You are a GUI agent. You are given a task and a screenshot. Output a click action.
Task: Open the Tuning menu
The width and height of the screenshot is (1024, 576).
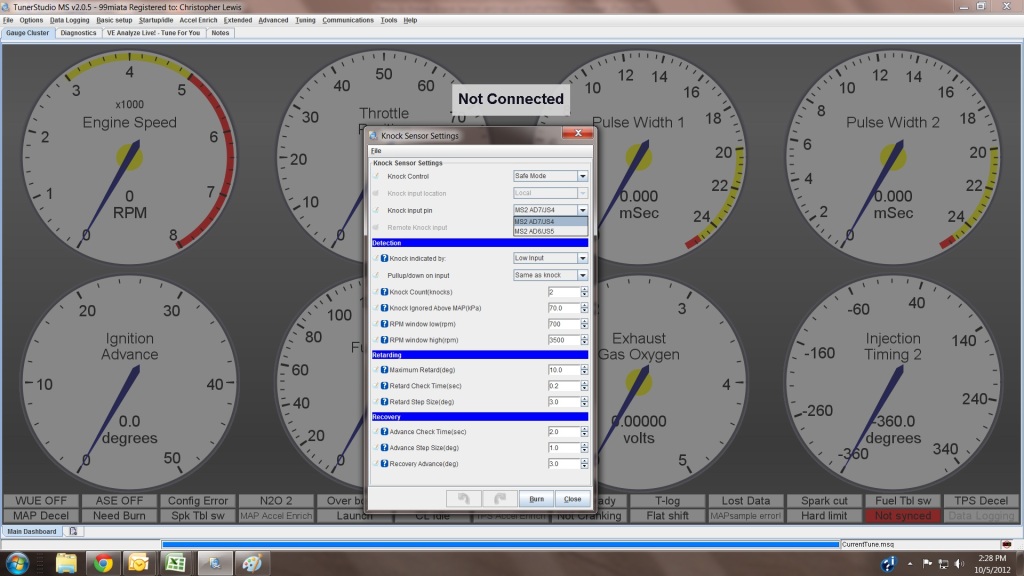tap(303, 20)
